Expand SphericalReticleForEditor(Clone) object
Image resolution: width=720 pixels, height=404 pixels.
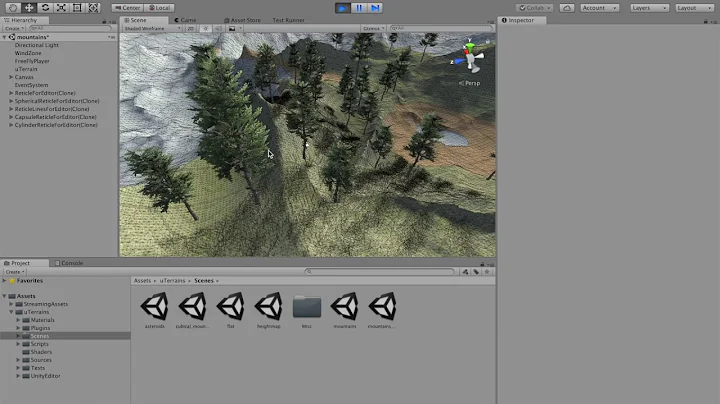(x=11, y=101)
